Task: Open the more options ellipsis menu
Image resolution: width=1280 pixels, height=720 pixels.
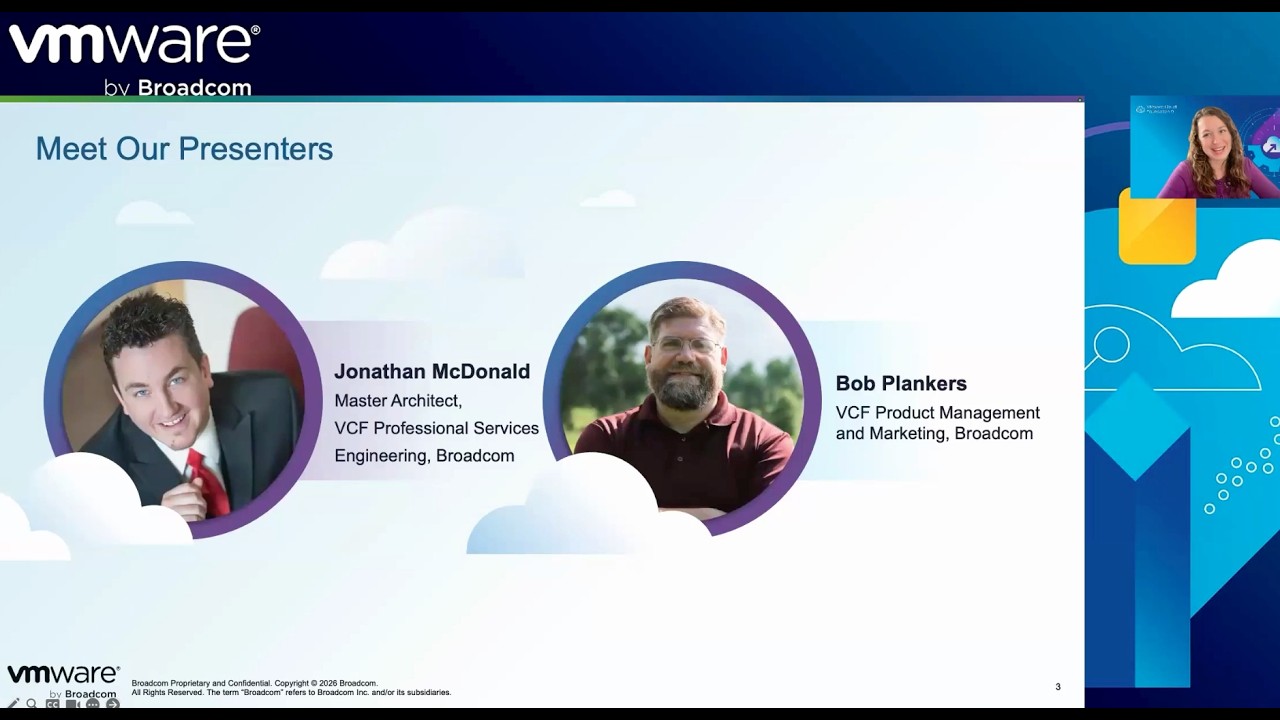Action: [x=92, y=704]
